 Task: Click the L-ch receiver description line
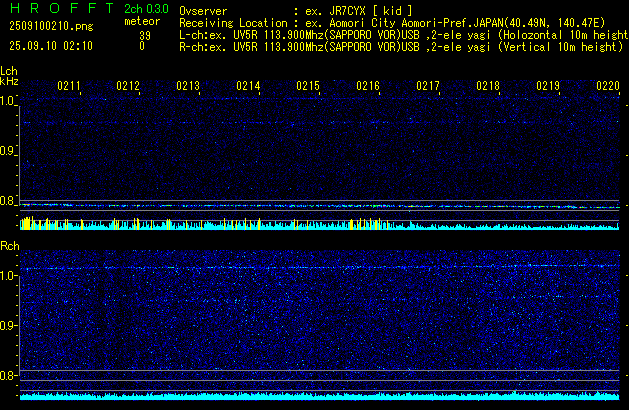pyautogui.click(x=404, y=35)
